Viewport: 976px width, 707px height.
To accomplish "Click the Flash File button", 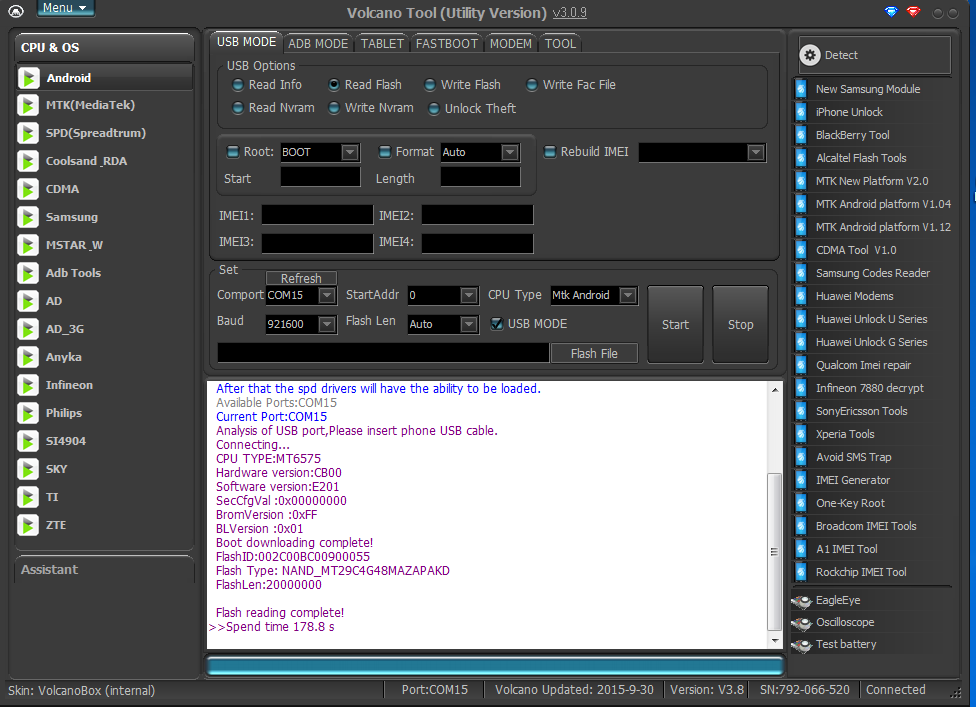I will coord(594,353).
